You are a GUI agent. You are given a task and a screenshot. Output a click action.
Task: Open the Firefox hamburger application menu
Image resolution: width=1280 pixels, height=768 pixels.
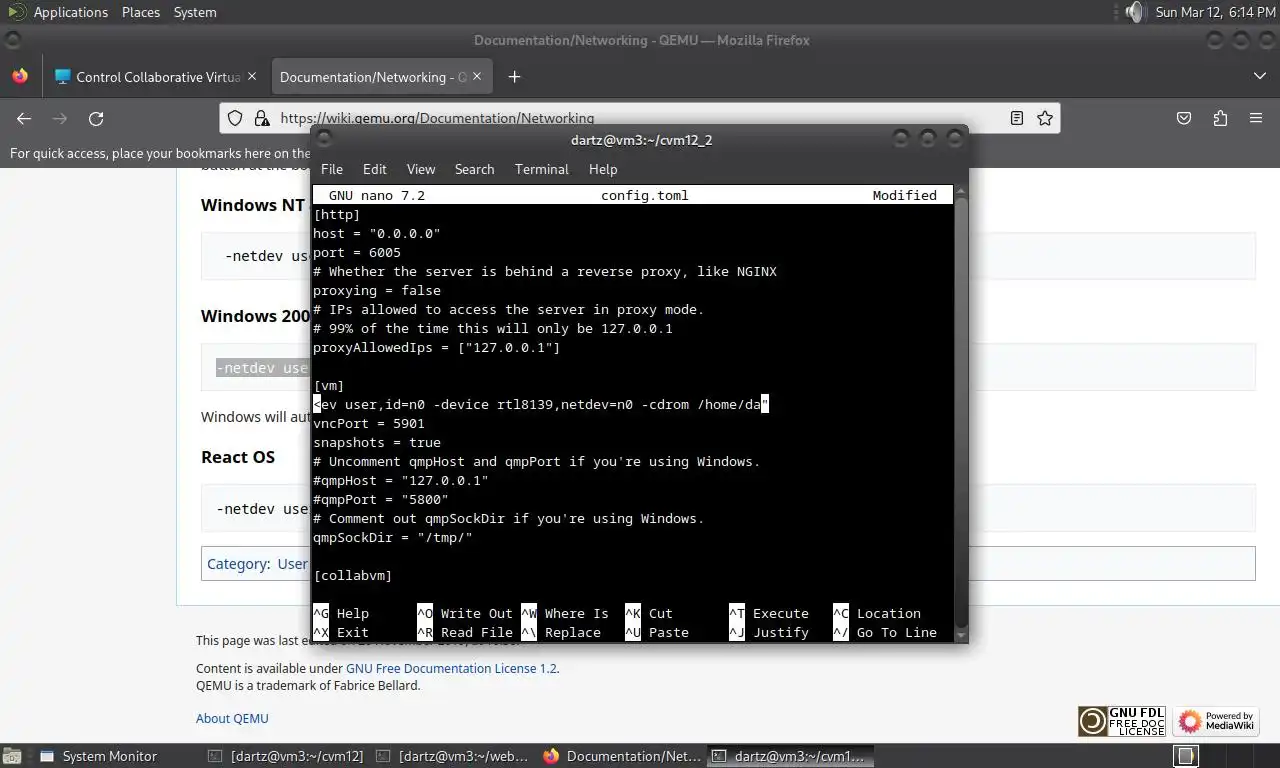[x=1256, y=118]
